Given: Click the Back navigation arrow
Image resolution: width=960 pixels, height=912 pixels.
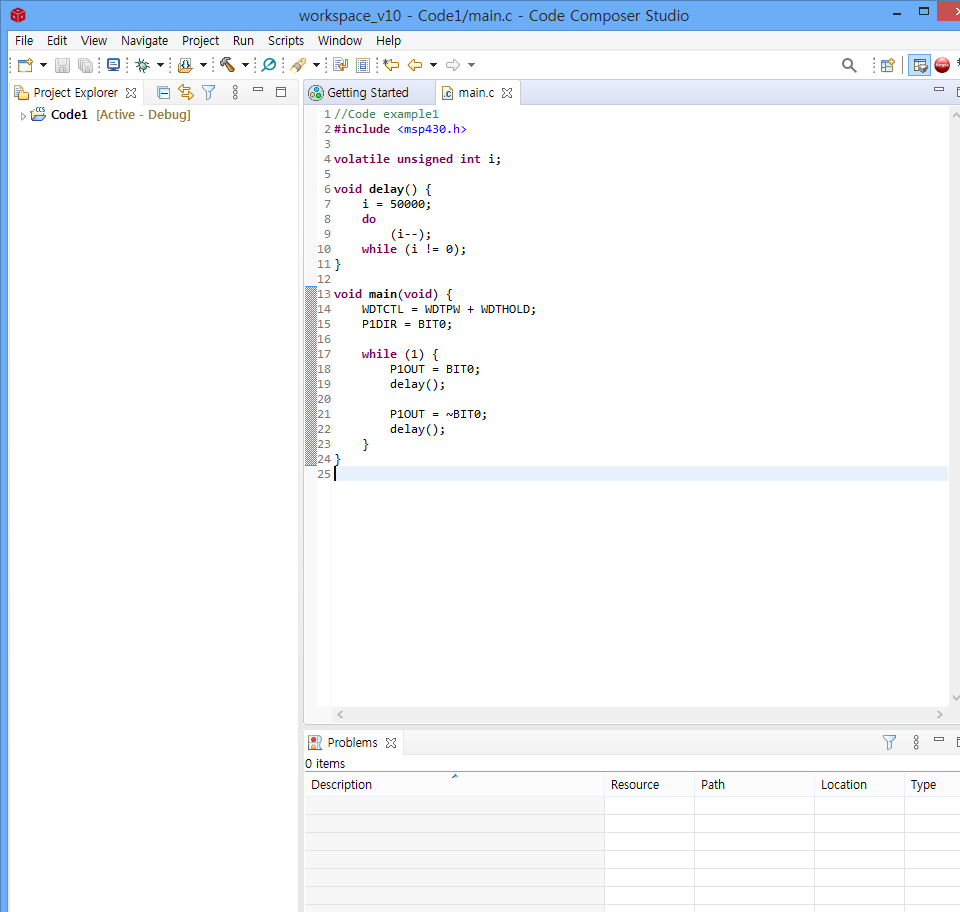Looking at the screenshot, I should click(x=414, y=65).
